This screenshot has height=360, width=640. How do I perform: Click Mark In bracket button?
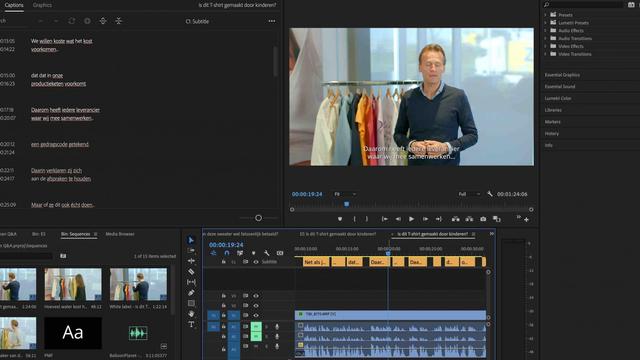coord(354,219)
